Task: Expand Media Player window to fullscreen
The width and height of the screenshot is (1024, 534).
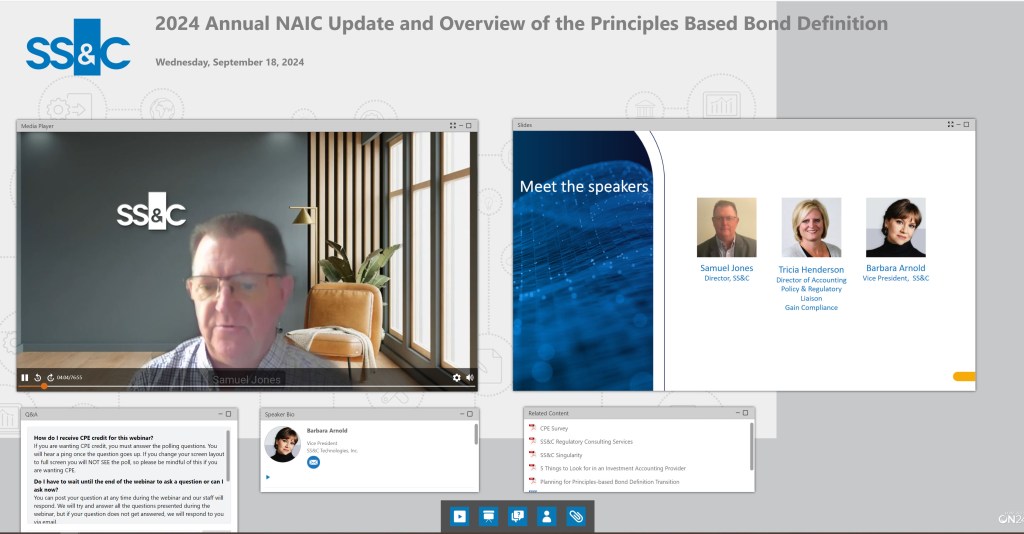Action: (x=453, y=125)
